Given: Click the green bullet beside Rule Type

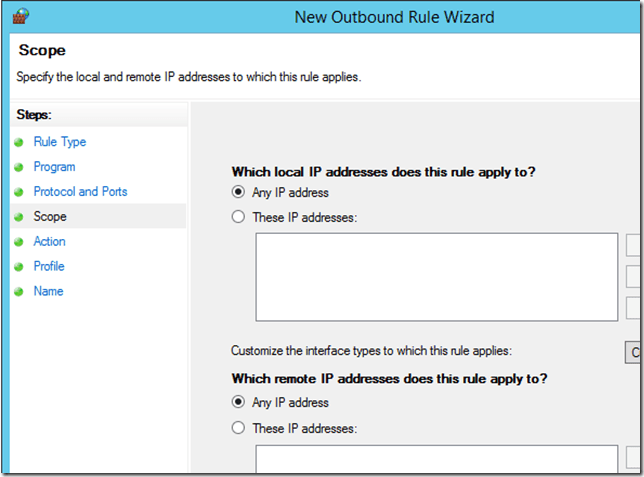Looking at the screenshot, I should [18, 142].
